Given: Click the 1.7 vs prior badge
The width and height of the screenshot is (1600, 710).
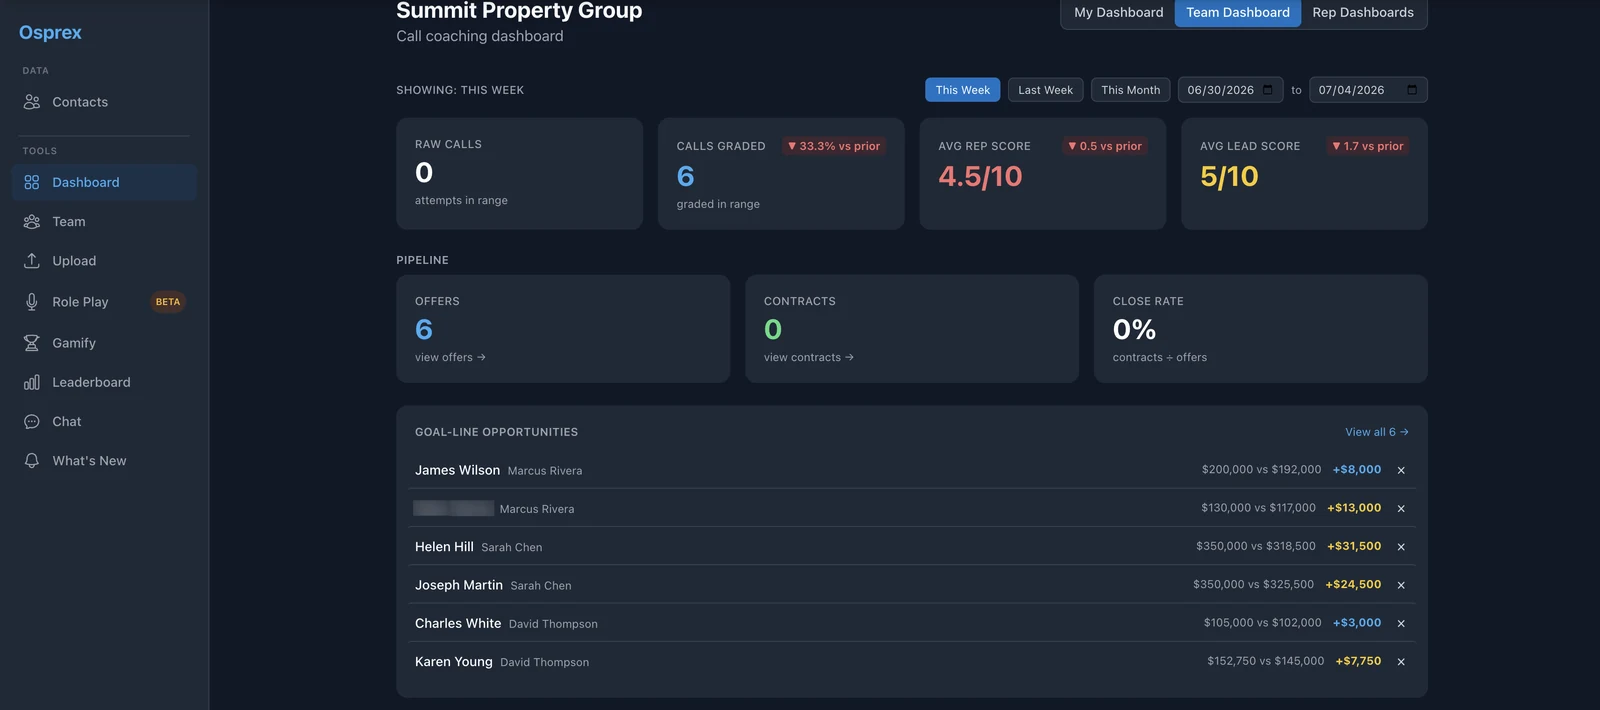Looking at the screenshot, I should pos(1367,146).
